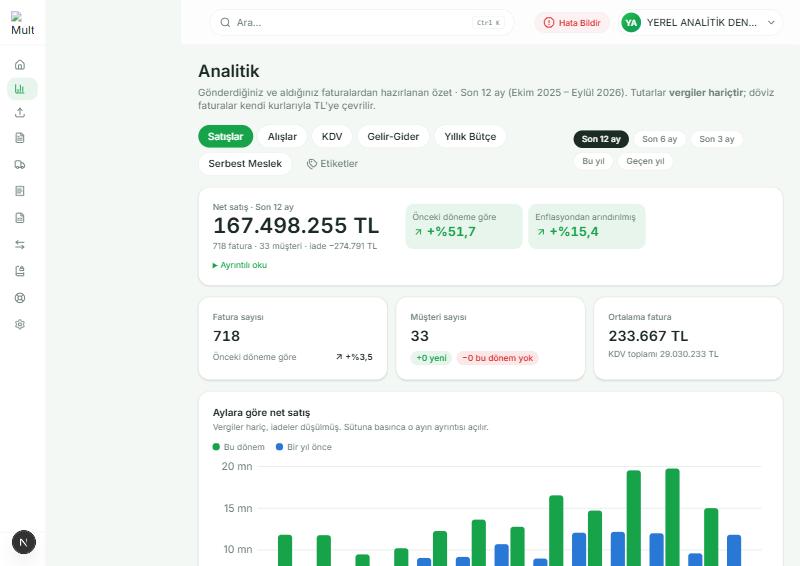Click the round N avatar button

pos(23,542)
